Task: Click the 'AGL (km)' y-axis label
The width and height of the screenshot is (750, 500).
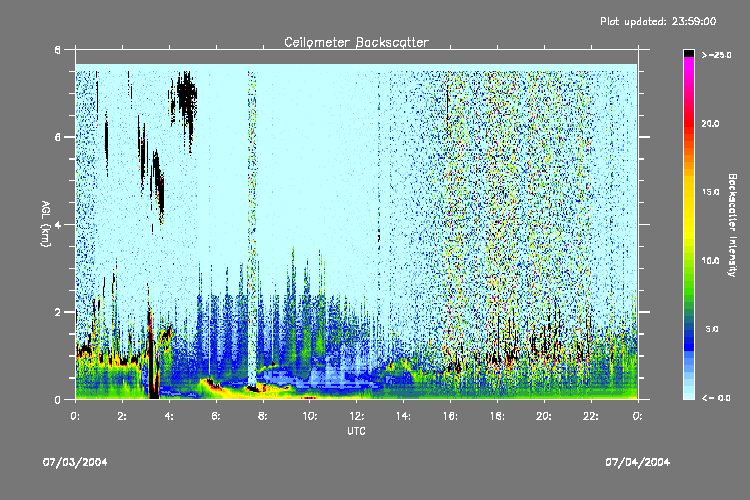Action: [x=45, y=224]
